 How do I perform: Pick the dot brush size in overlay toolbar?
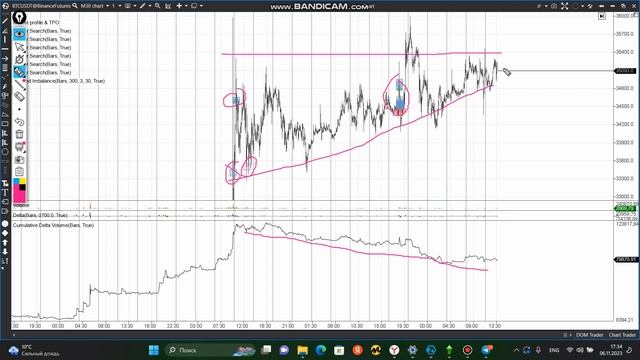19,109
